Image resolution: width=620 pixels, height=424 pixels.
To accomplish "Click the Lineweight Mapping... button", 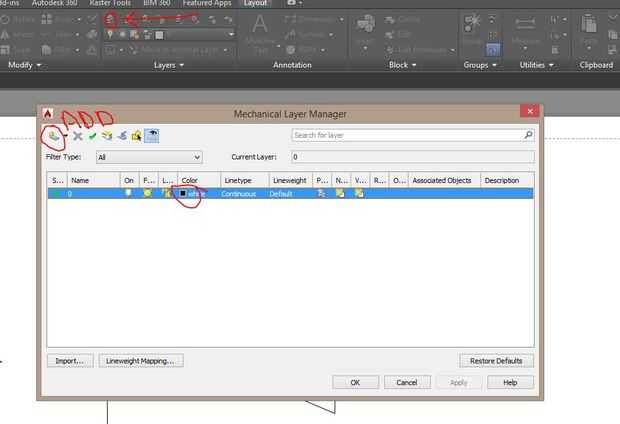I will (x=141, y=361).
